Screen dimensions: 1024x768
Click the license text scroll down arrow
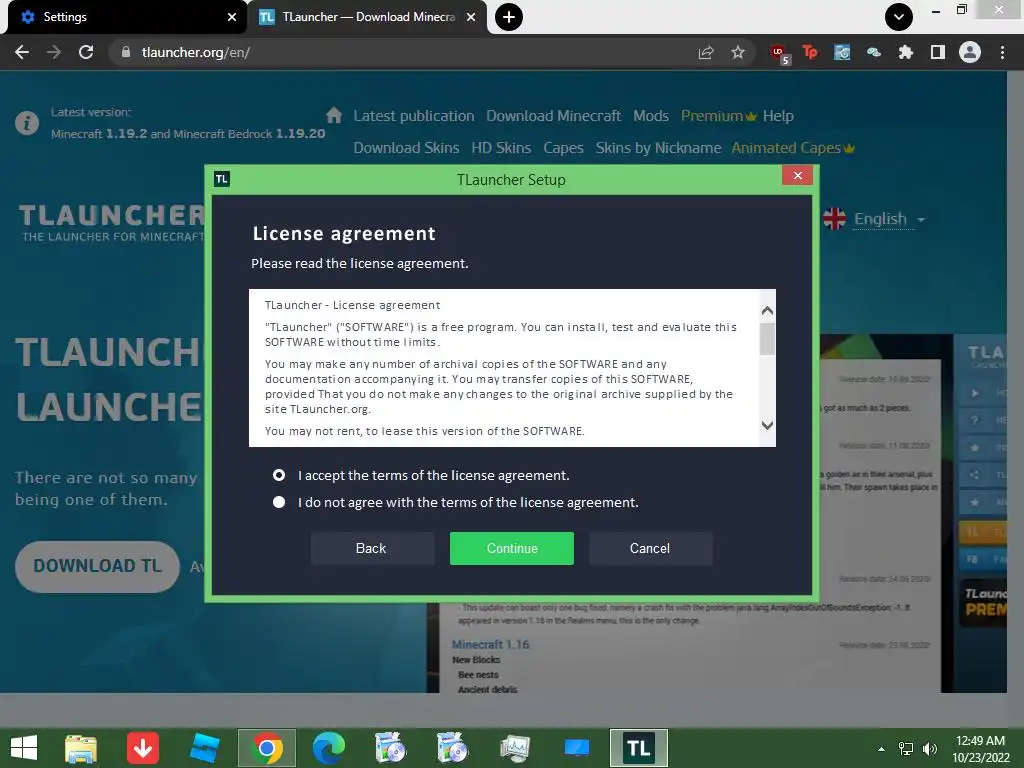pos(767,425)
